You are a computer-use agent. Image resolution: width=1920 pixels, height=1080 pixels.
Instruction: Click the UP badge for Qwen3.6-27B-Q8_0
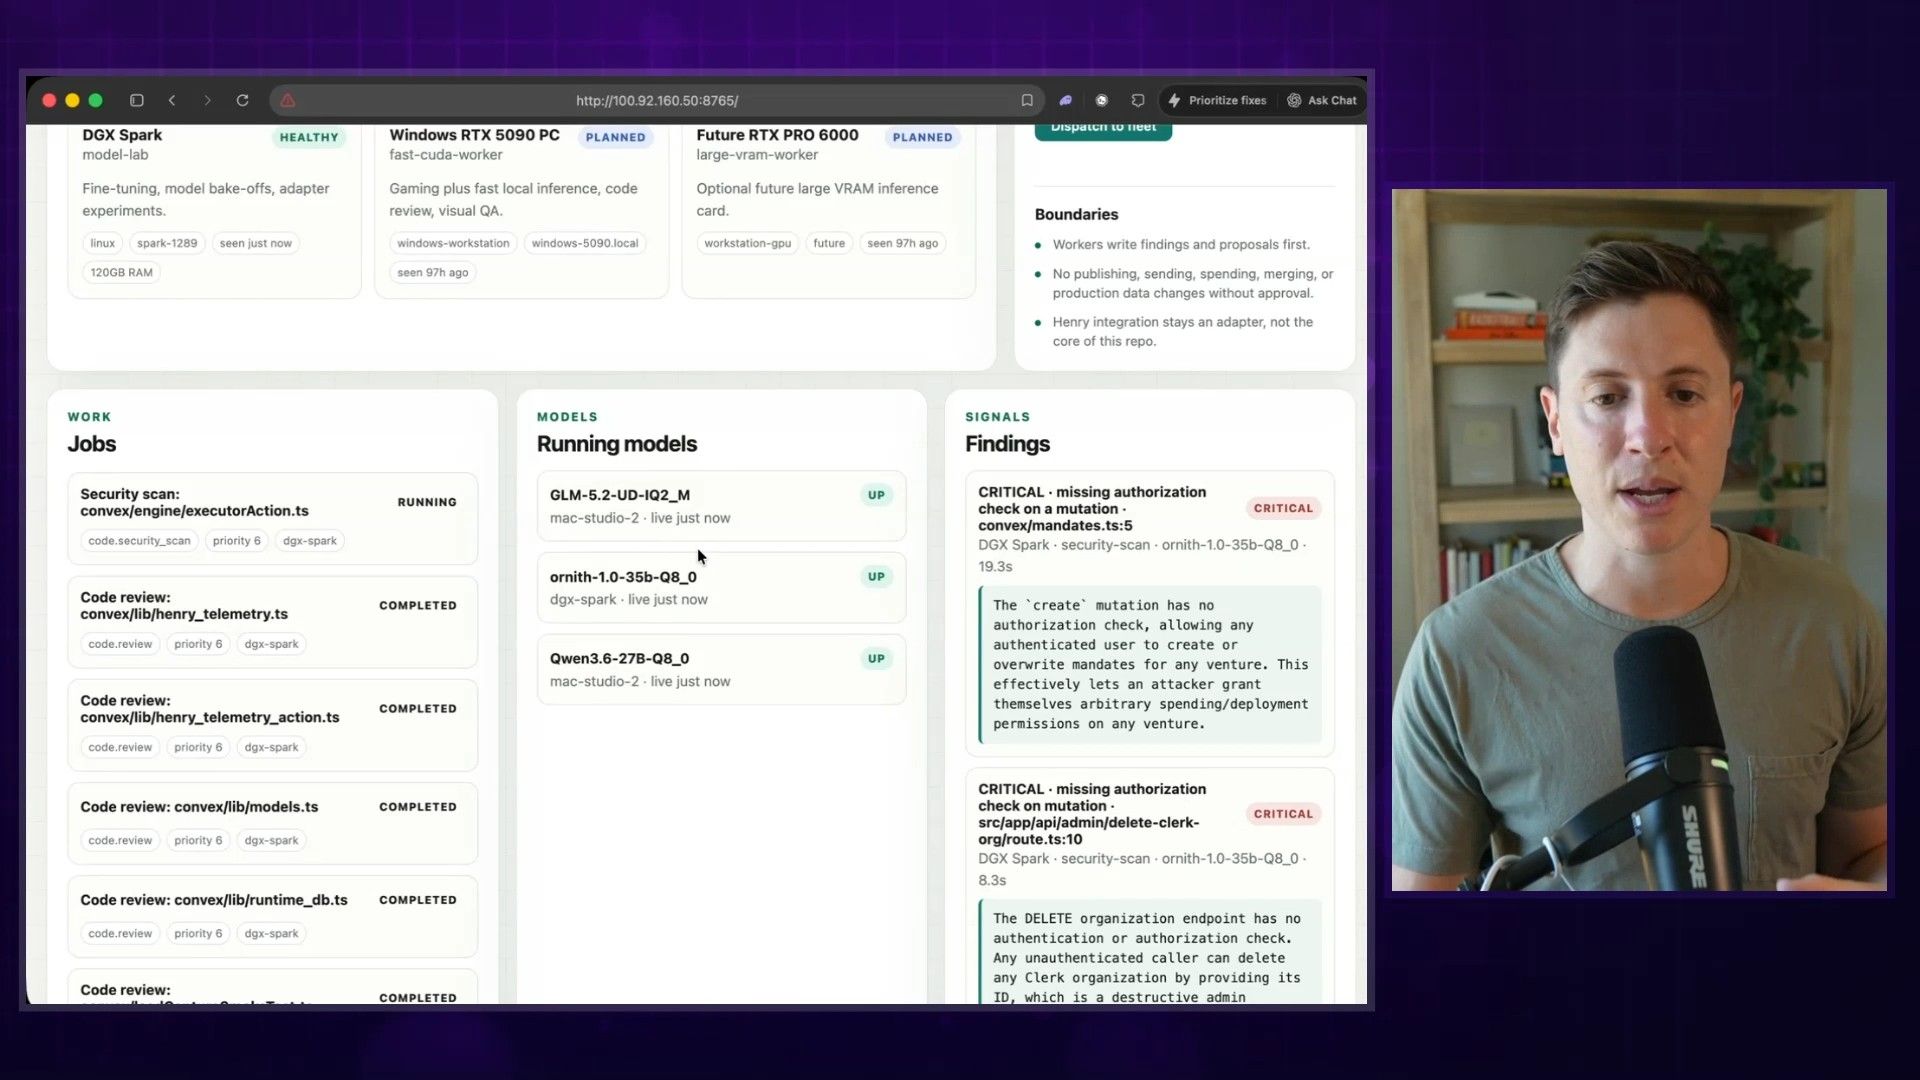pyautogui.click(x=876, y=659)
